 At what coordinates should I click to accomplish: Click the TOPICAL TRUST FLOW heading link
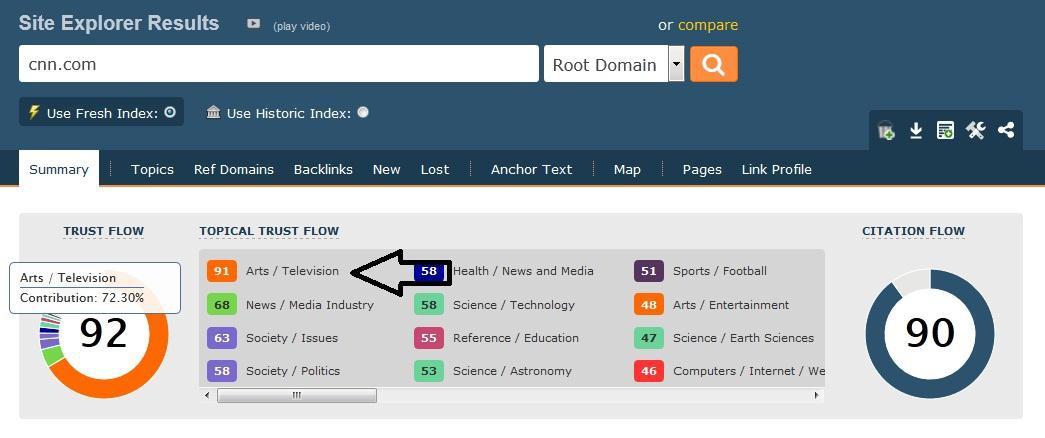coord(269,231)
